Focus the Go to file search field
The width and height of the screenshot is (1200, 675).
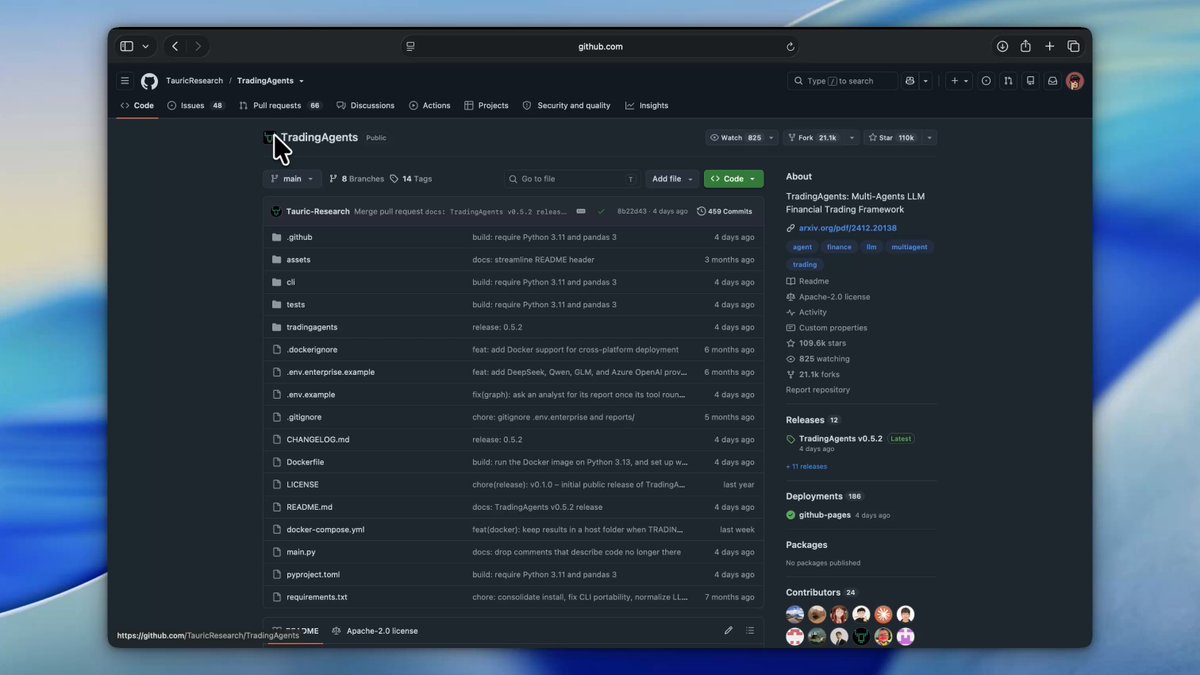572,179
